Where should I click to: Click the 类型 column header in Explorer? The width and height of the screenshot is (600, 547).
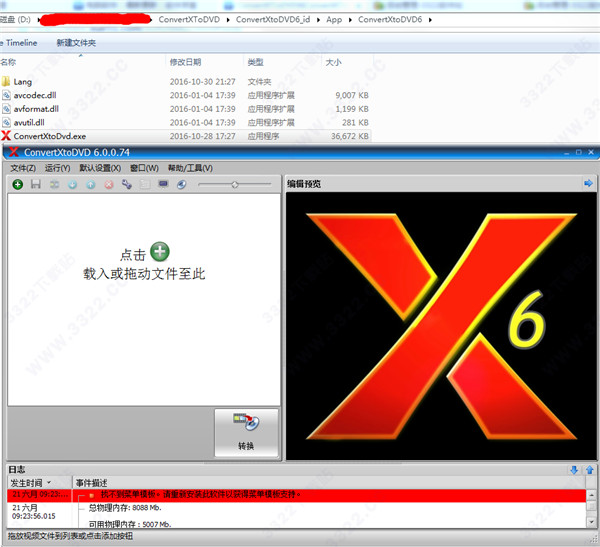coord(256,62)
